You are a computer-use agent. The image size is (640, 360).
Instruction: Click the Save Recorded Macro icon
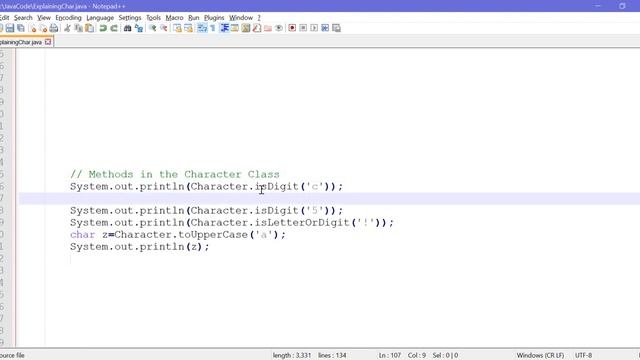tap(336, 28)
